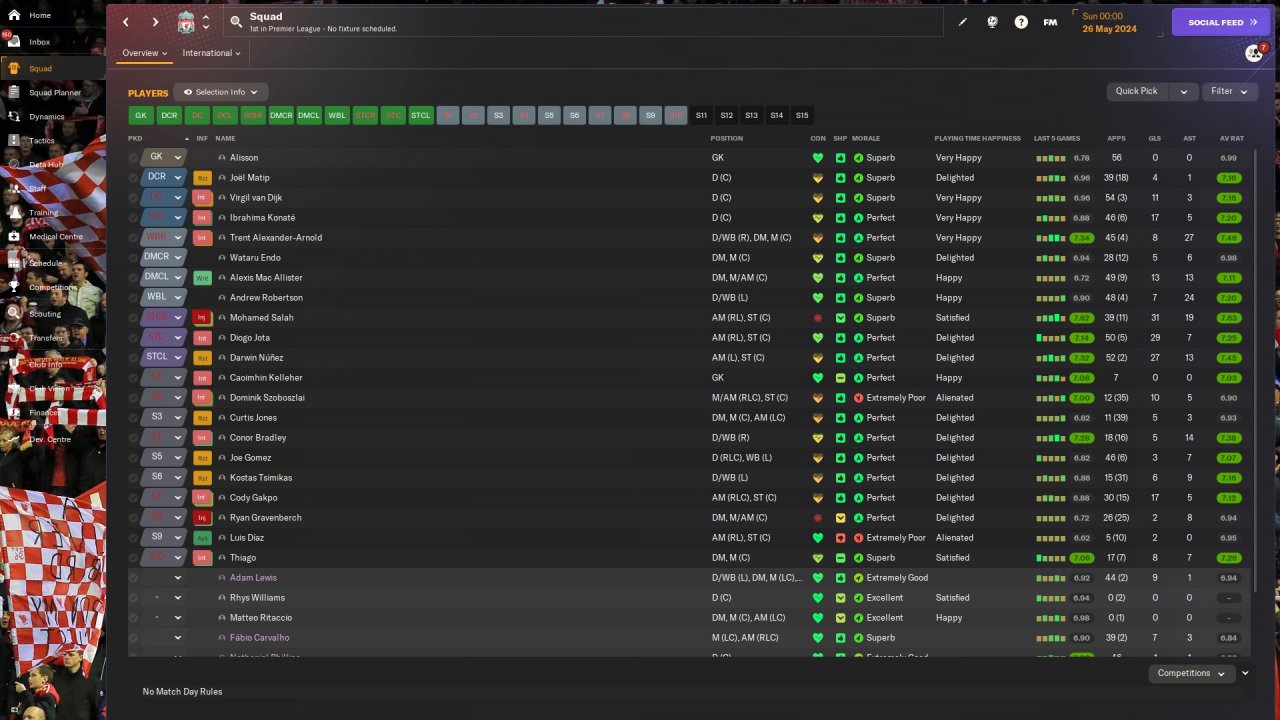This screenshot has width=1280, height=720.
Task: Open Alisson's GK position dropdown
Action: click(x=164, y=158)
